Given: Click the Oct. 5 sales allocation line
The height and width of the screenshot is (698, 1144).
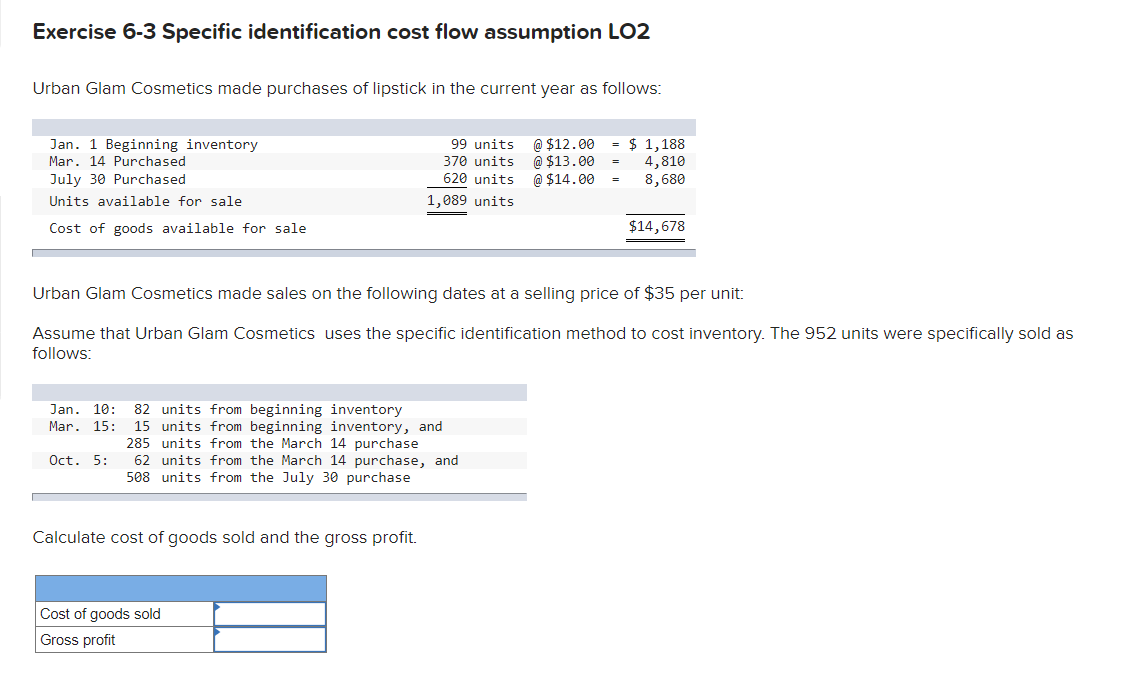Looking at the screenshot, I should coord(252,460).
